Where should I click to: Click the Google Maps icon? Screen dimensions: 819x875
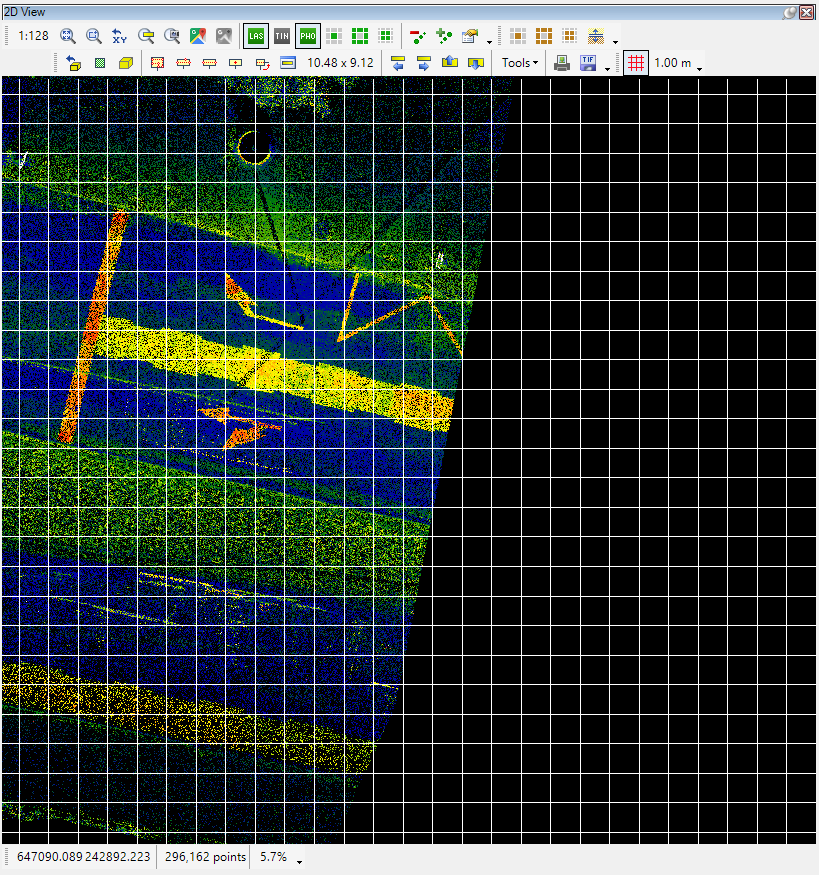198,36
